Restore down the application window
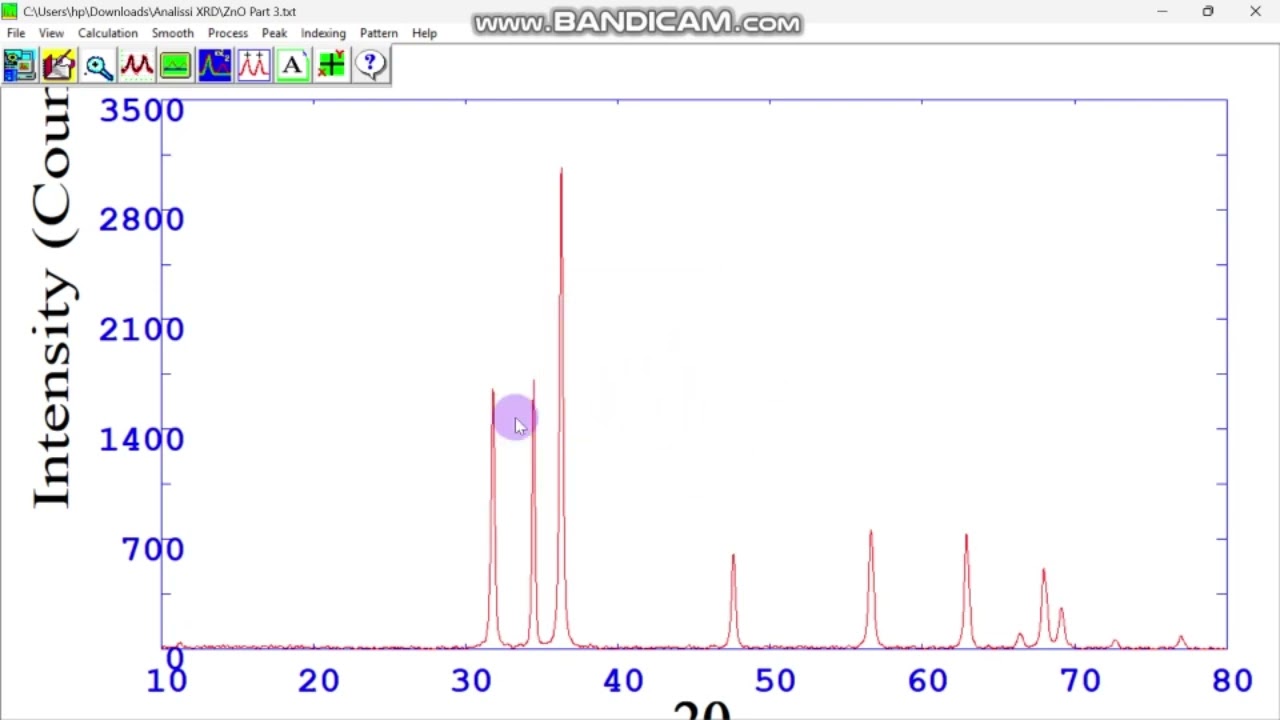 click(x=1208, y=12)
